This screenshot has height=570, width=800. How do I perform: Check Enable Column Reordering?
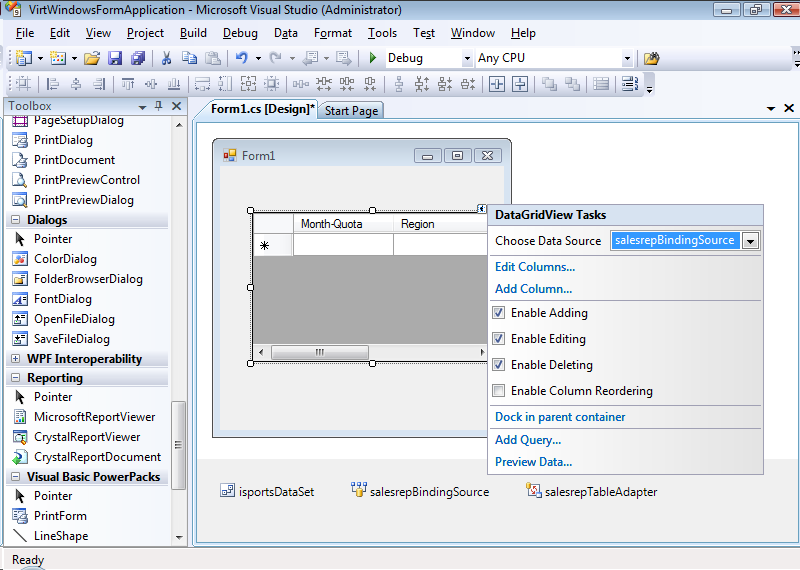pyautogui.click(x=499, y=391)
